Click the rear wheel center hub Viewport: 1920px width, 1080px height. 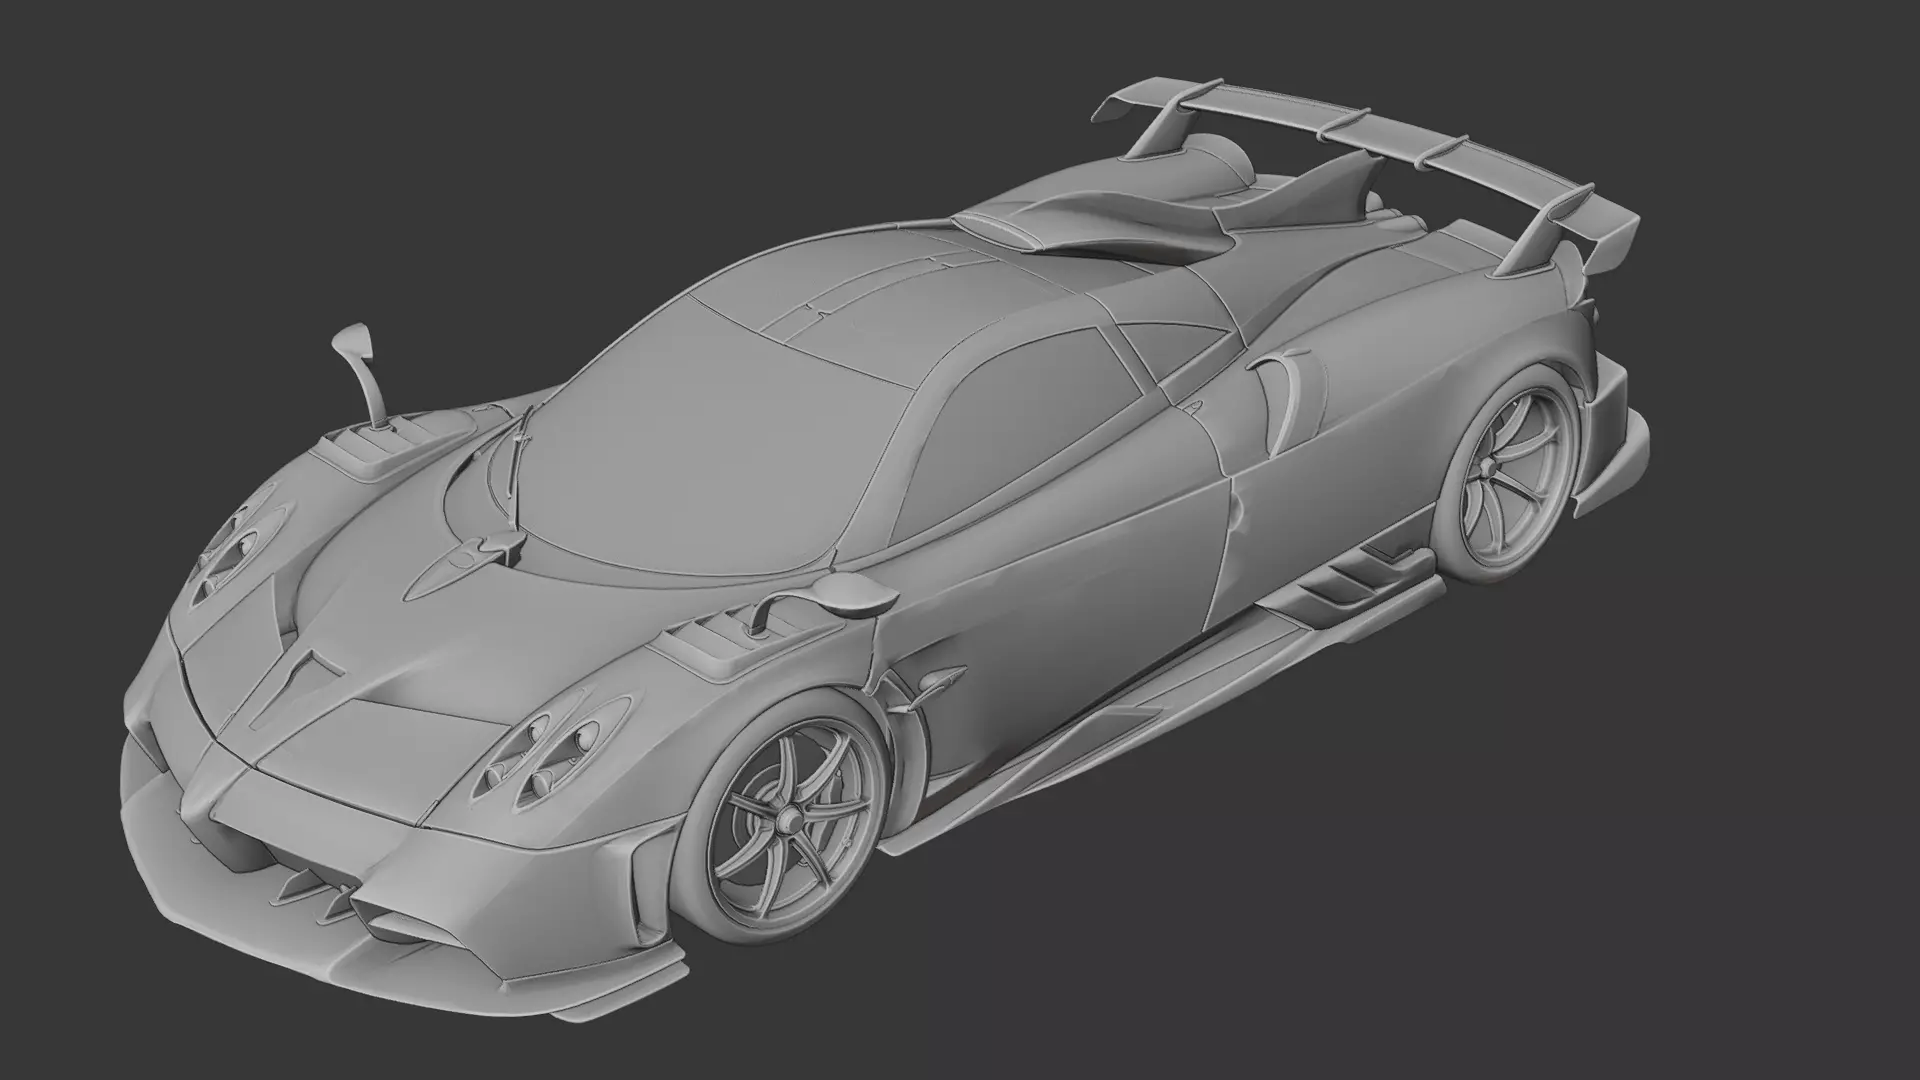(1487, 469)
